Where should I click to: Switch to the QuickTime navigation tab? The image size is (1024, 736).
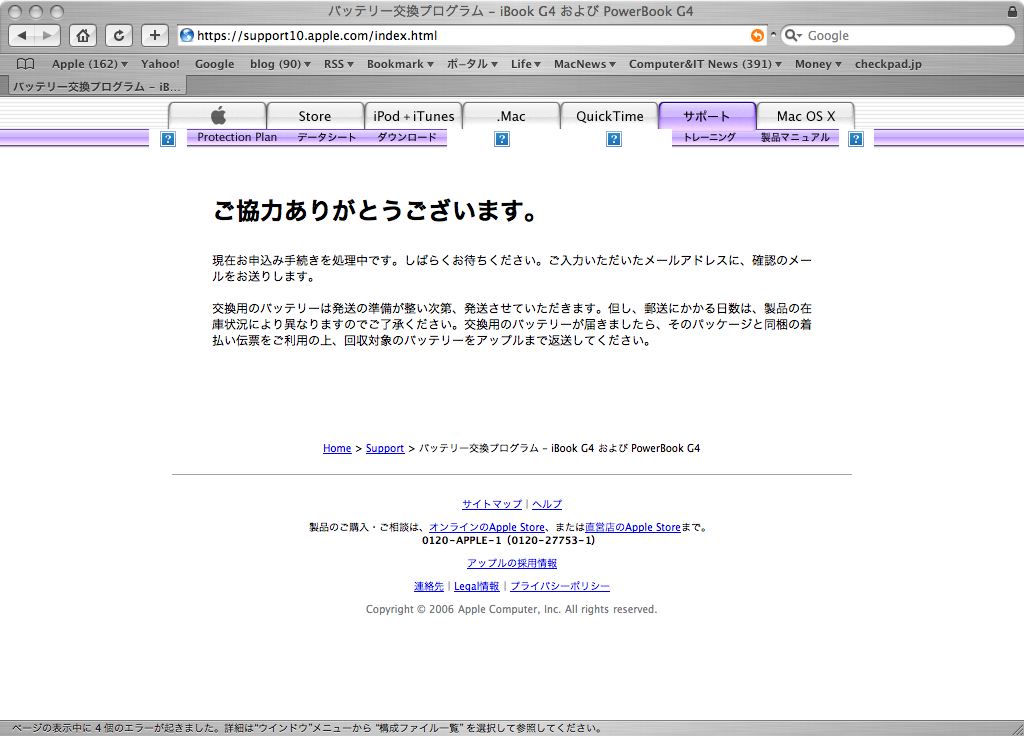pyautogui.click(x=609, y=116)
